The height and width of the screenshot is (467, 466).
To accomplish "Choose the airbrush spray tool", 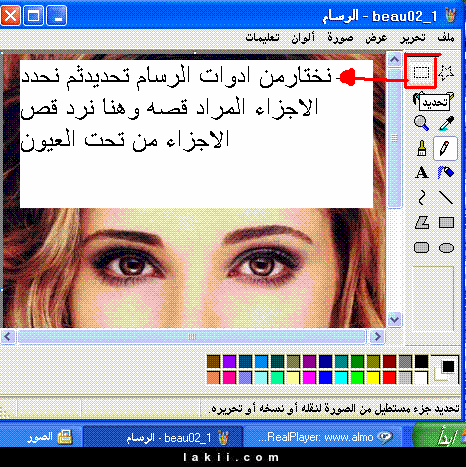I will (446, 173).
